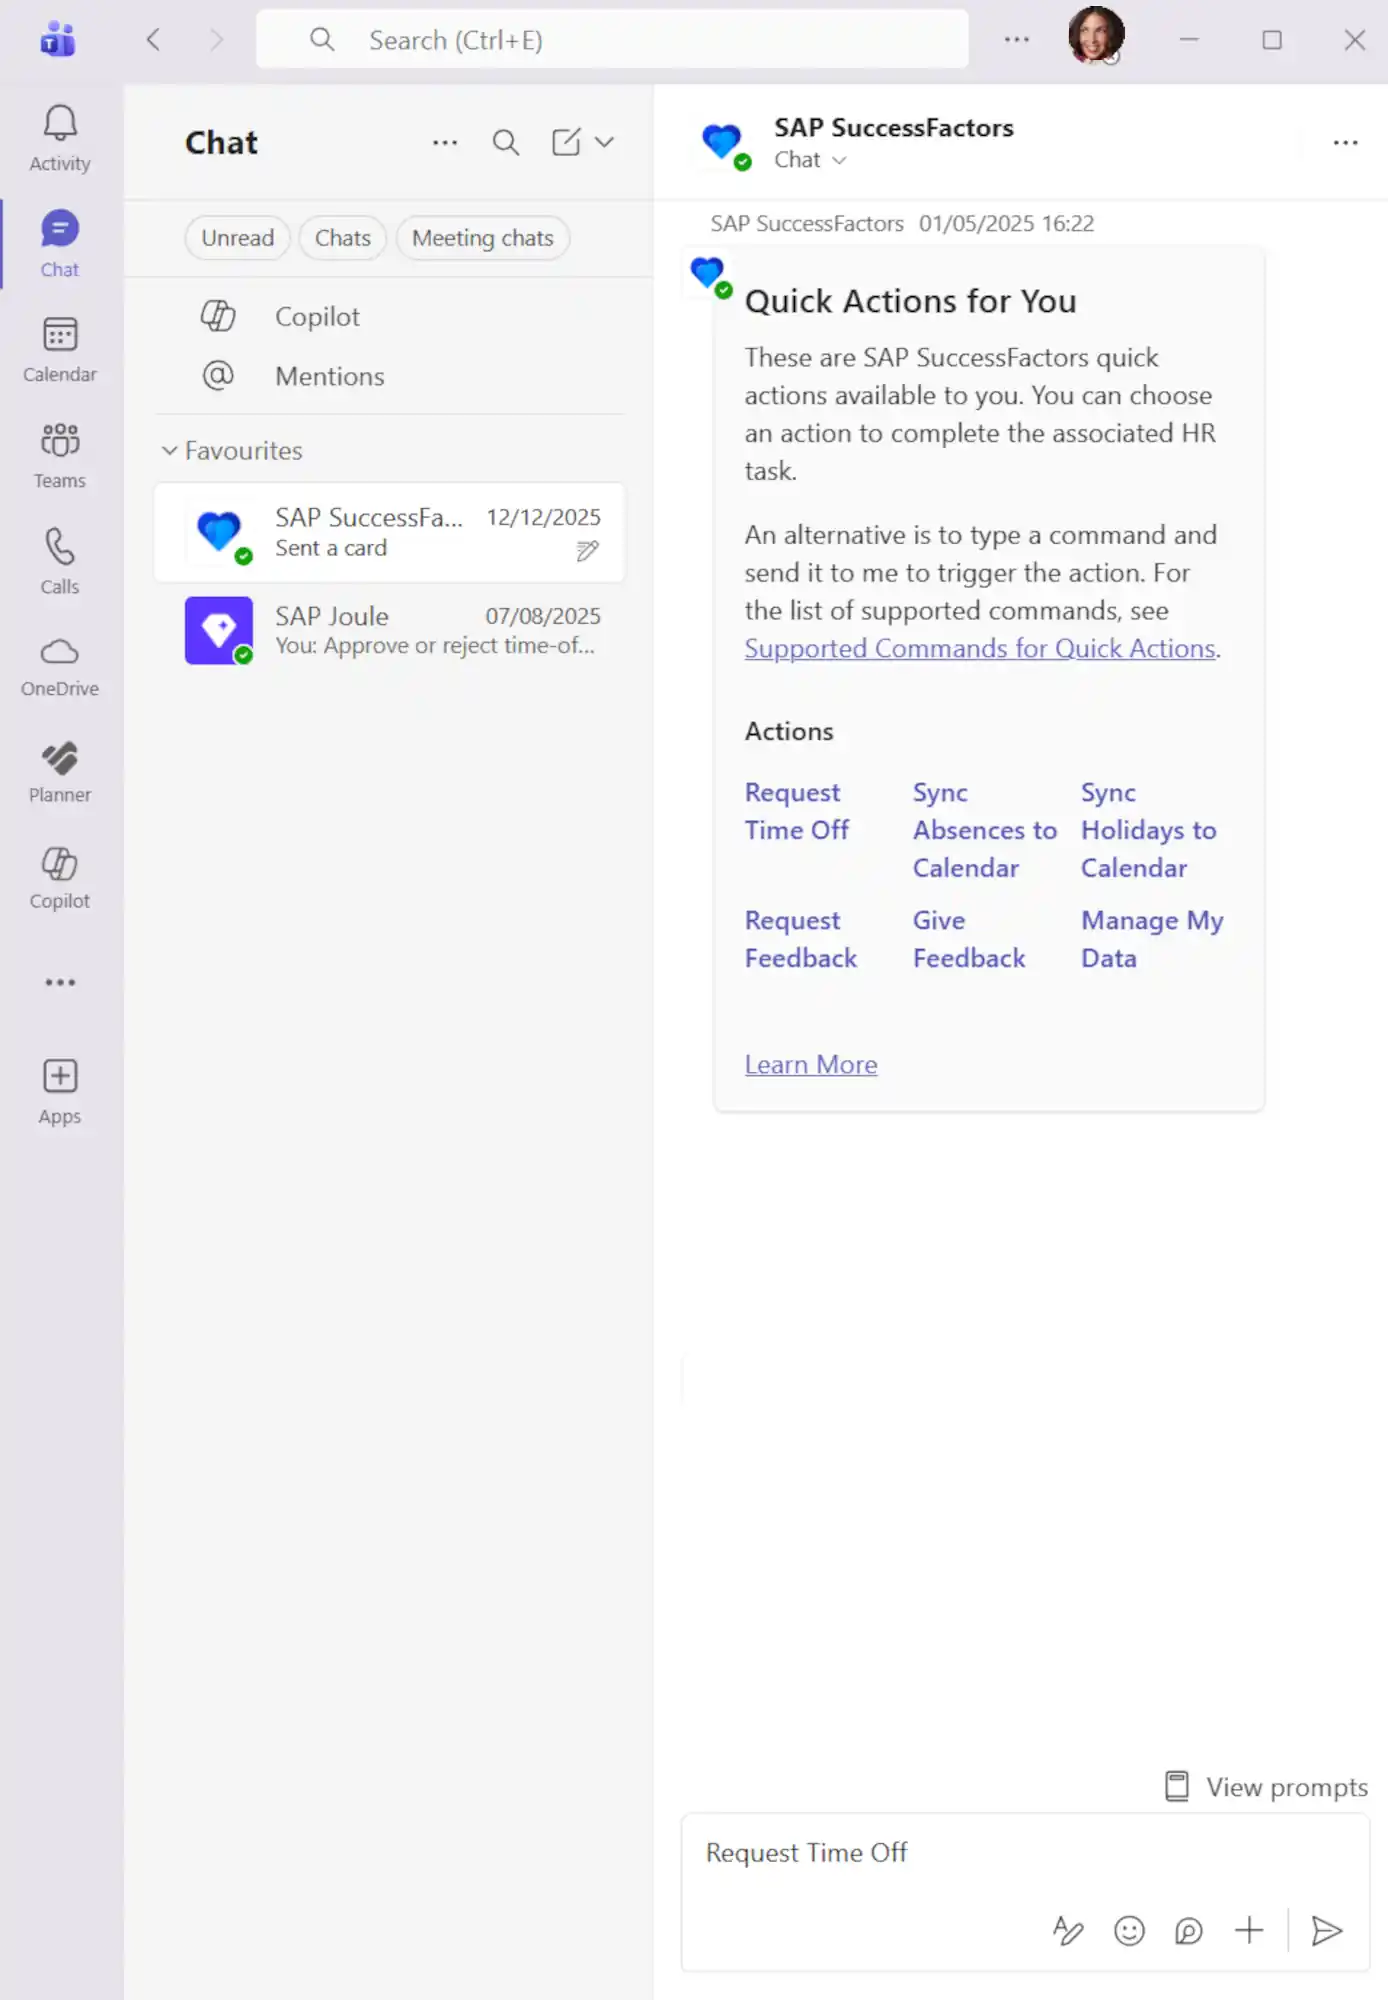Go back using the back arrow
This screenshot has width=1388, height=2000.
pos(153,40)
